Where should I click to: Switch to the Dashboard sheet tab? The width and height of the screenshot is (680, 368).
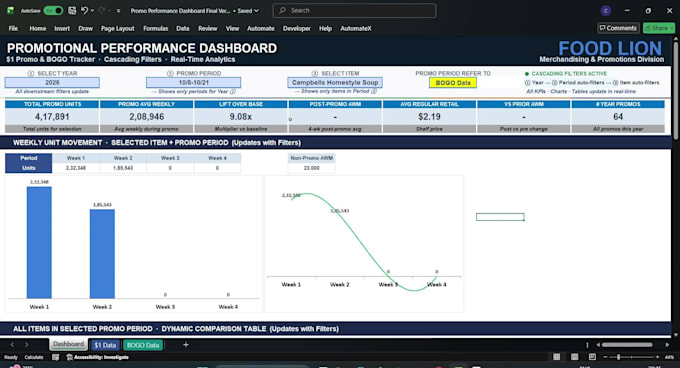(x=68, y=344)
